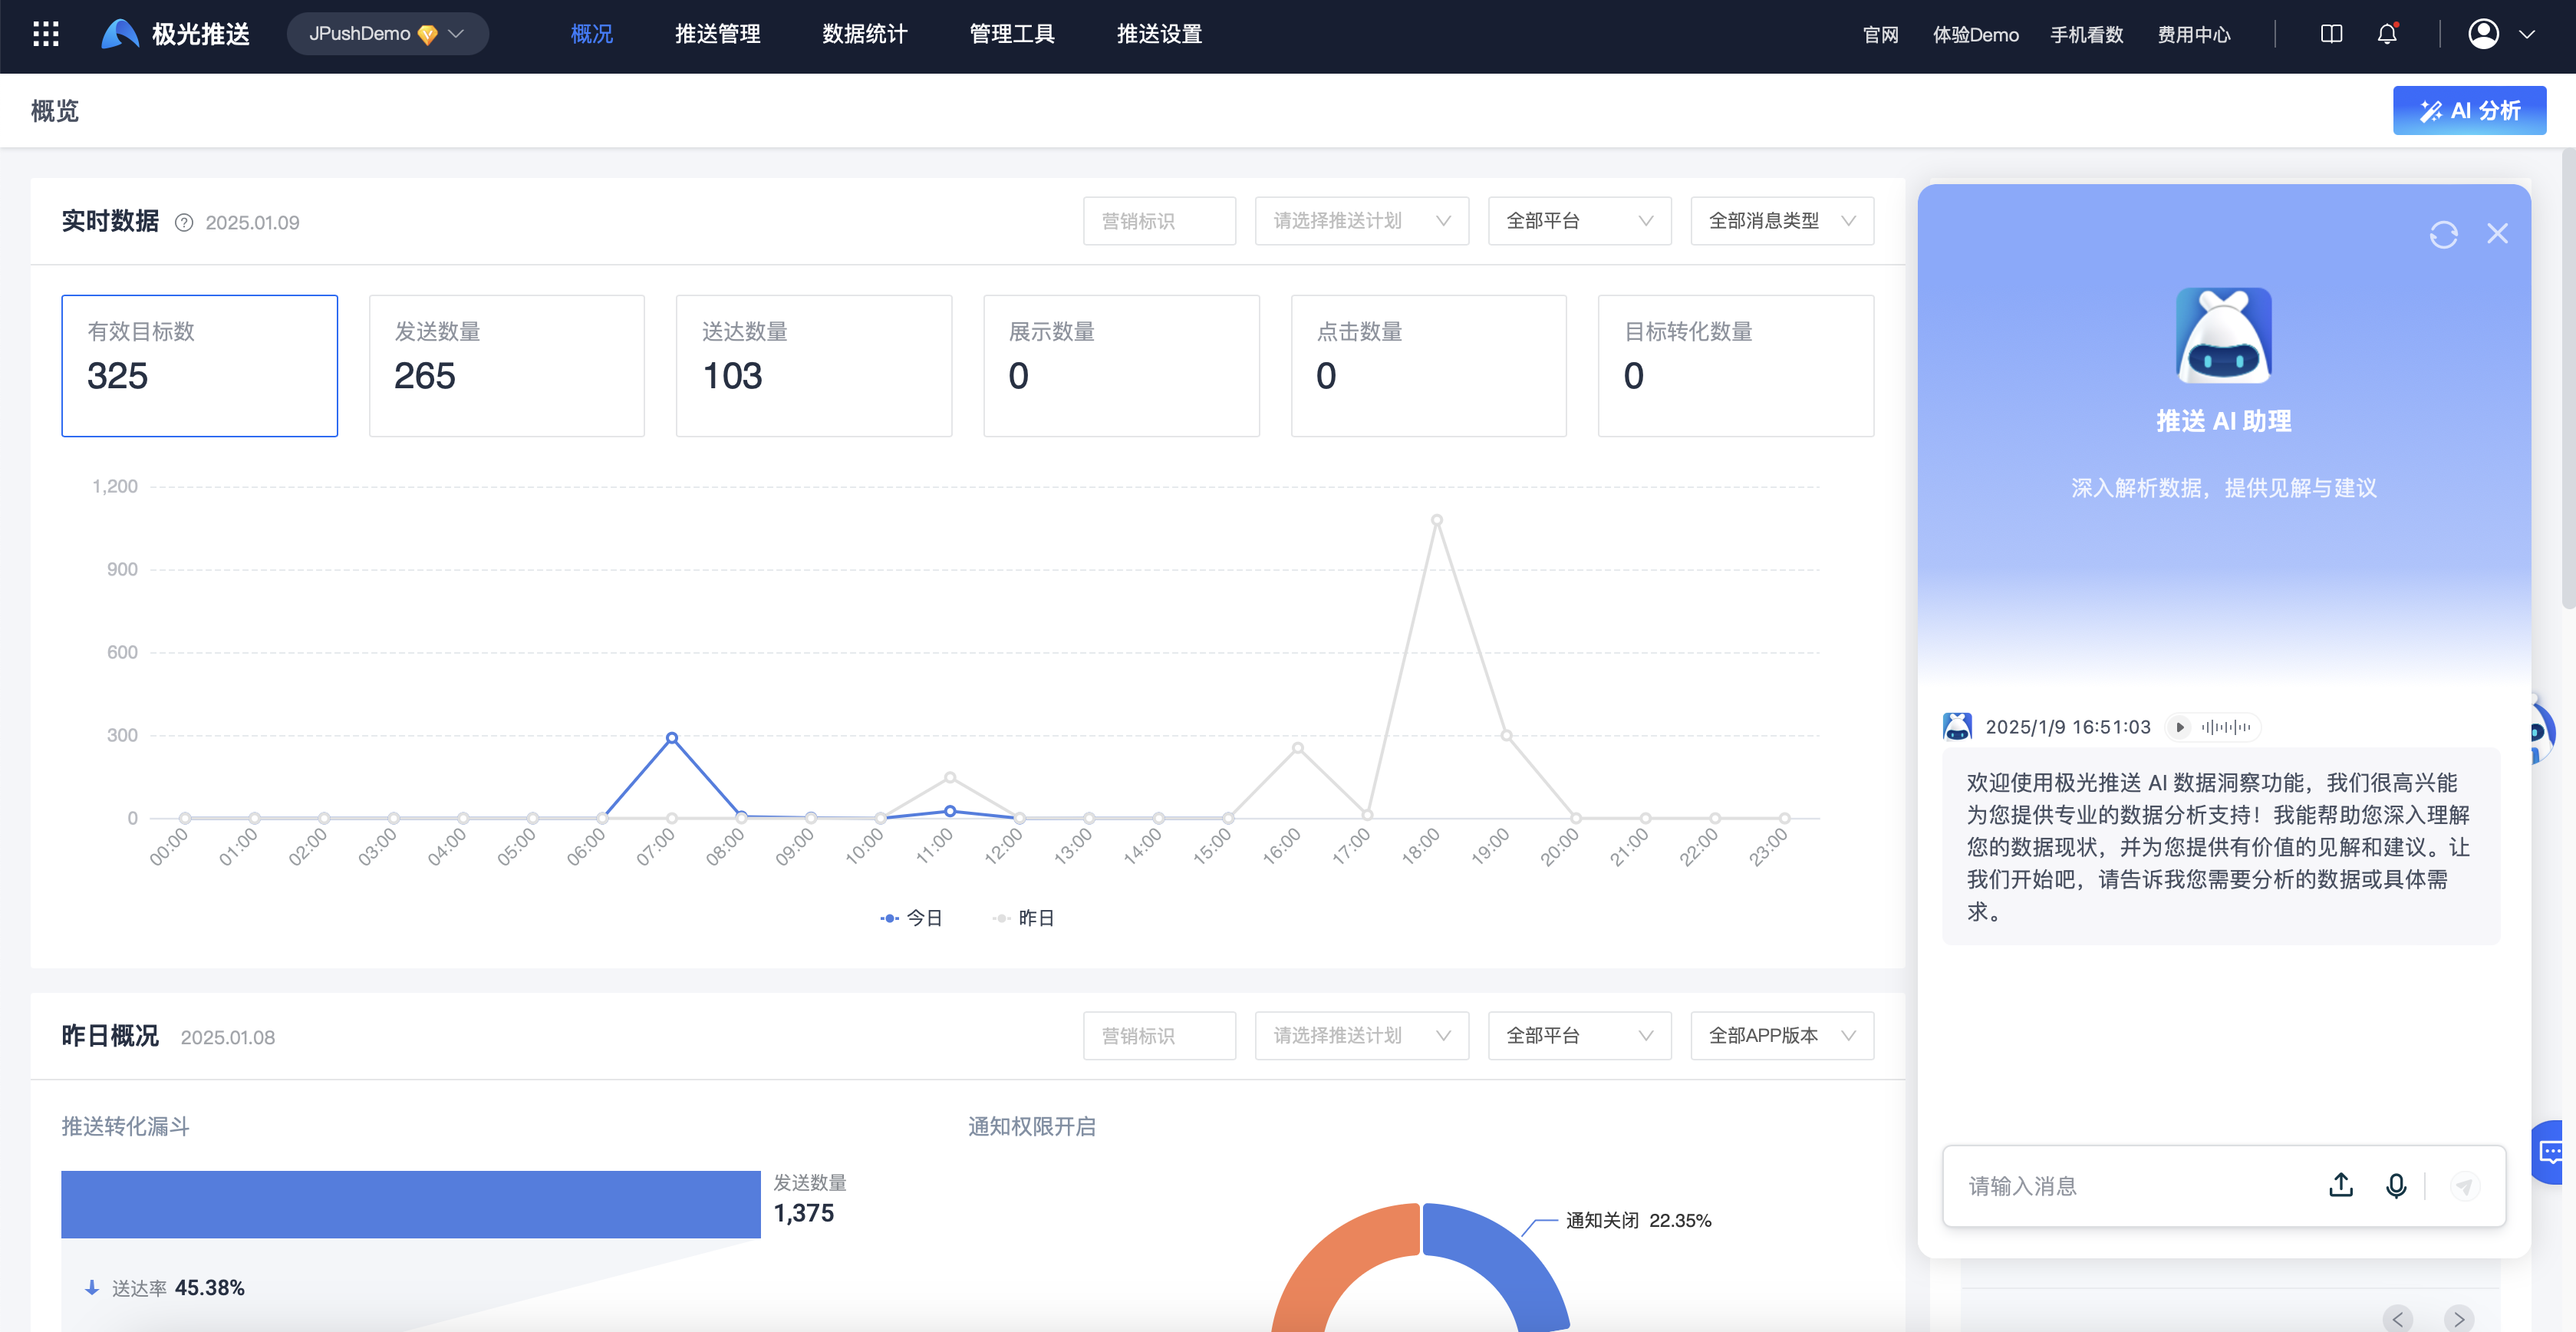This screenshot has height=1332, width=2576.
Task: Open the 数据统计 menu
Action: point(864,34)
